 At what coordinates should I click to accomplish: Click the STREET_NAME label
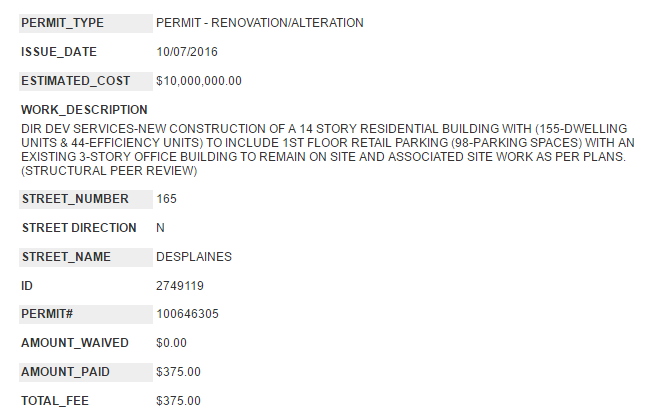click(66, 257)
